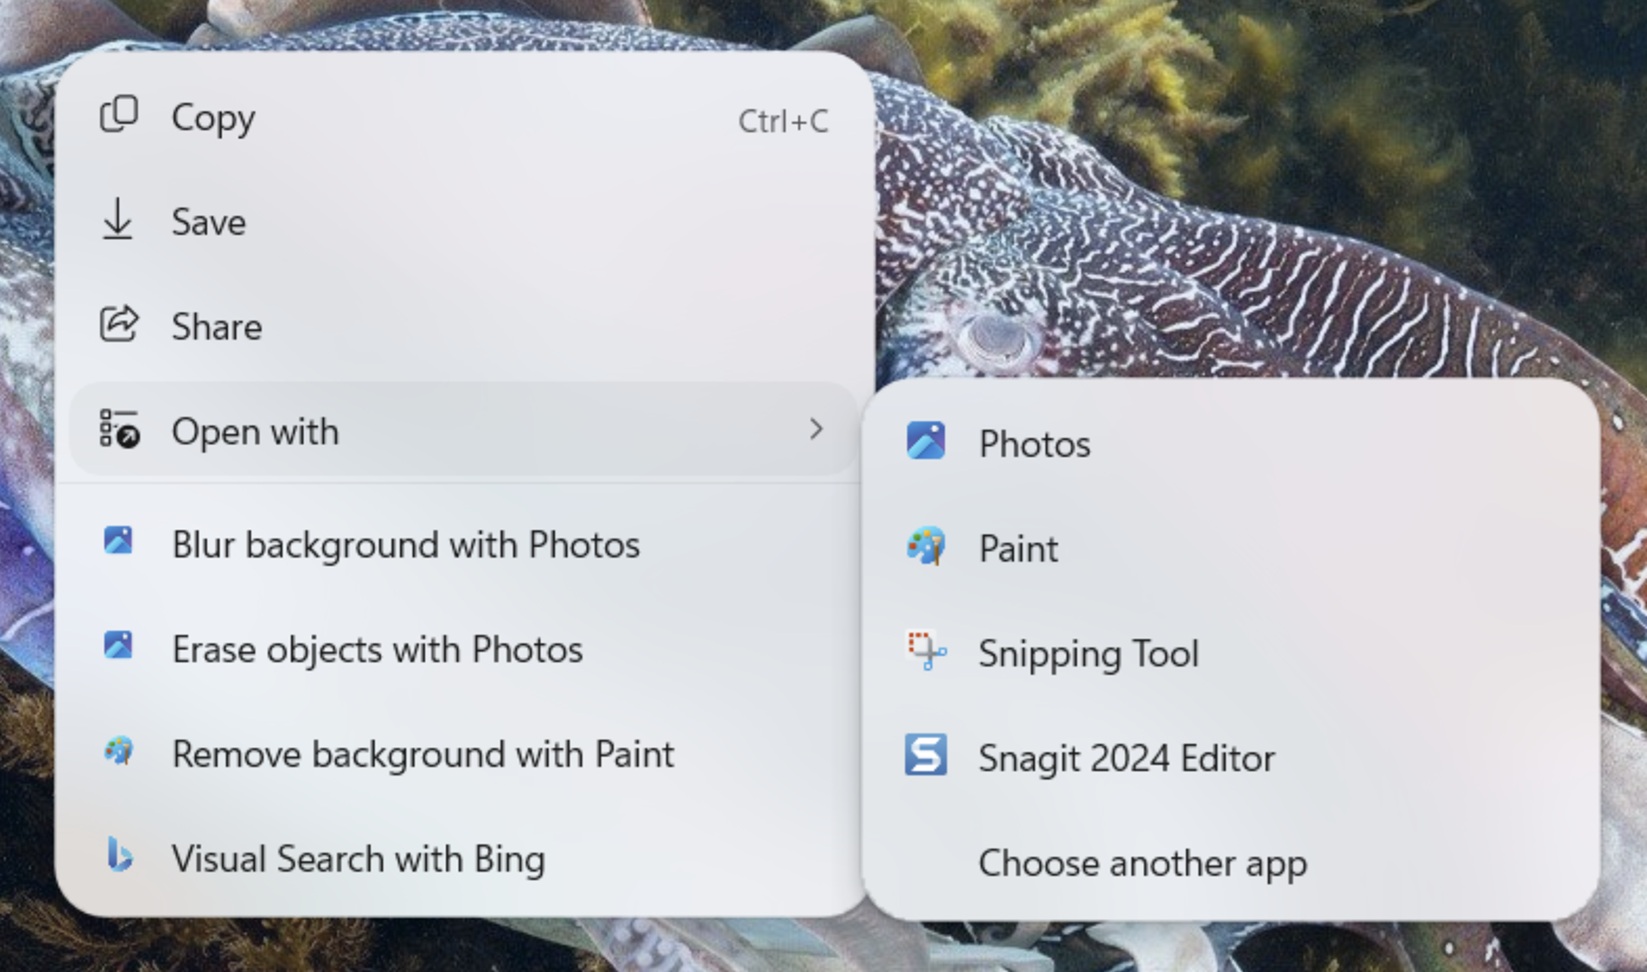Open image with Paint from submenu
The height and width of the screenshot is (972, 1647).
1230,548
